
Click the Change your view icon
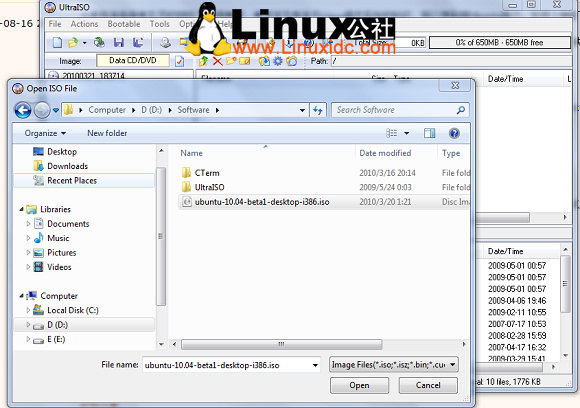click(x=391, y=133)
